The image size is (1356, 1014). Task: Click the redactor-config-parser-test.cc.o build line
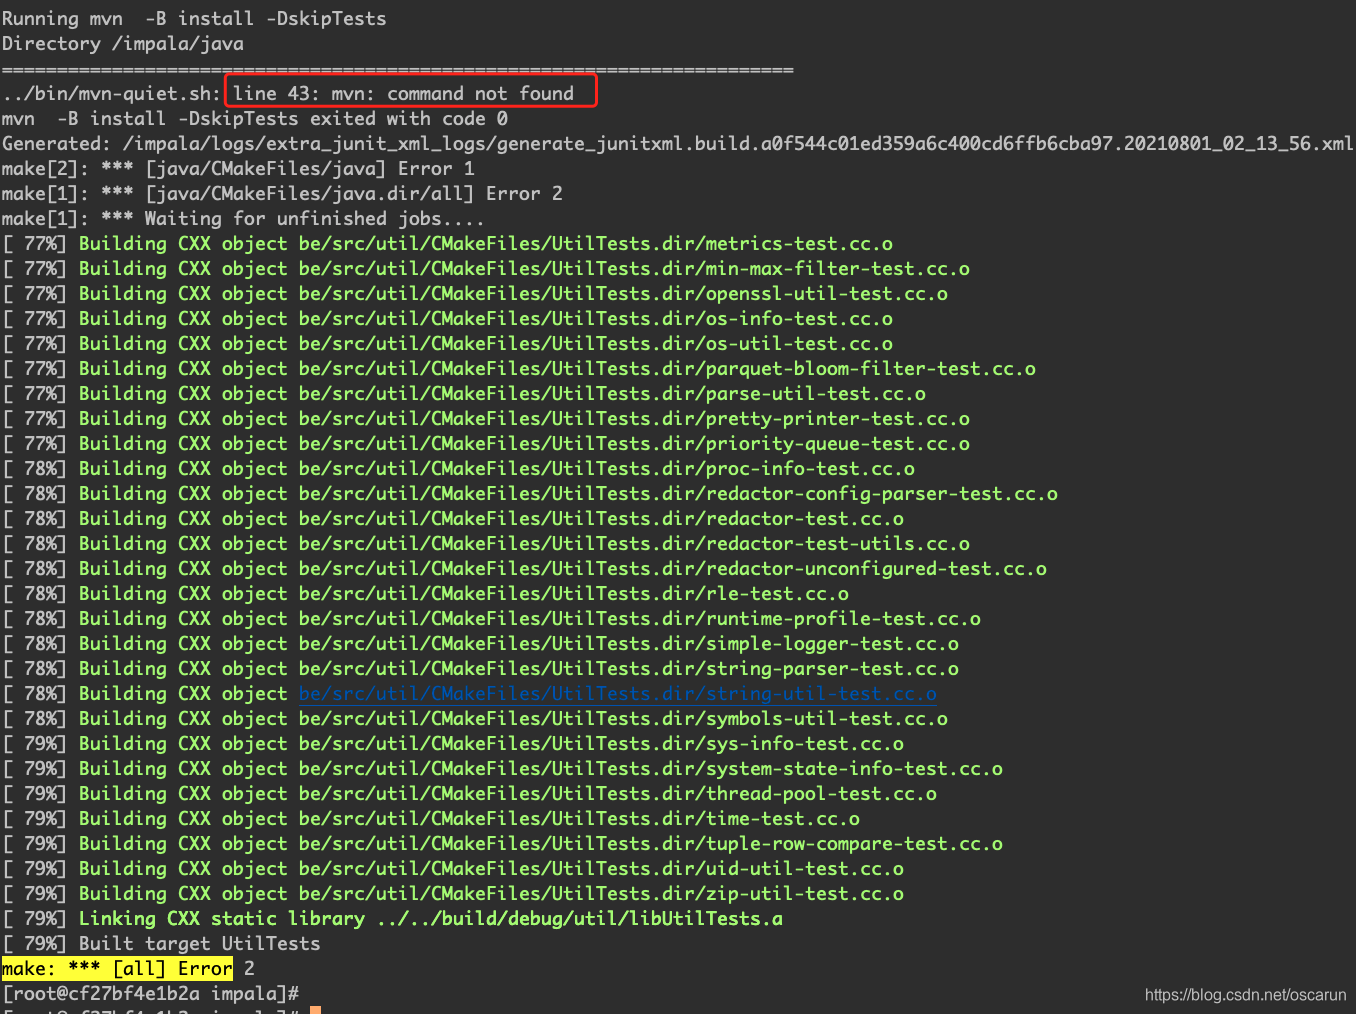530,494
